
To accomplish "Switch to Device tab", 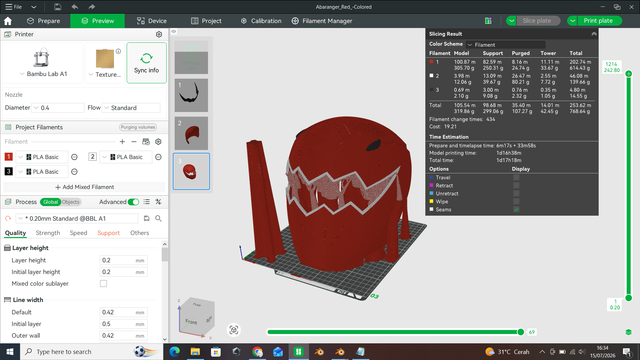I will 151,21.
